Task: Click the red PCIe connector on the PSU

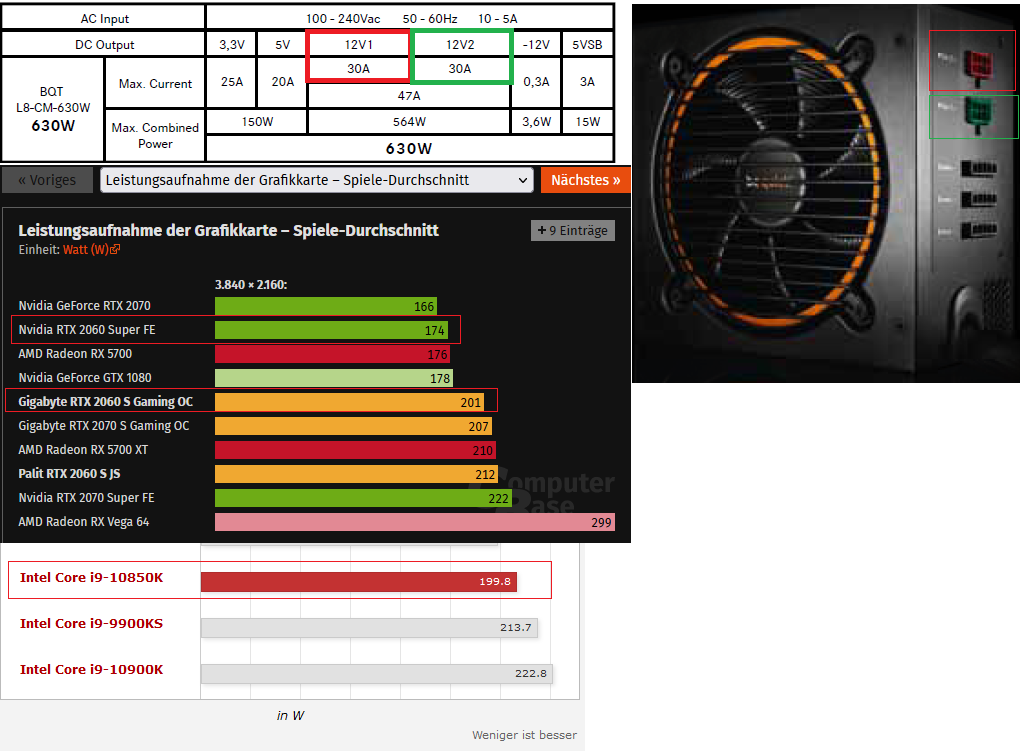Action: [977, 65]
